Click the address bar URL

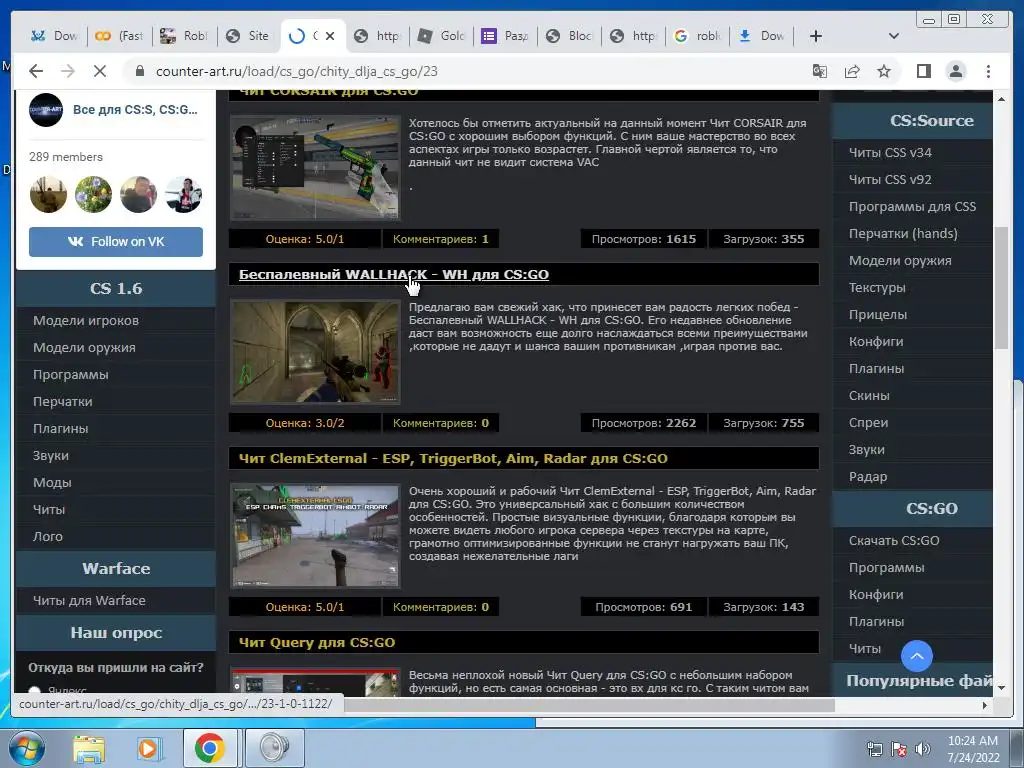(x=296, y=71)
